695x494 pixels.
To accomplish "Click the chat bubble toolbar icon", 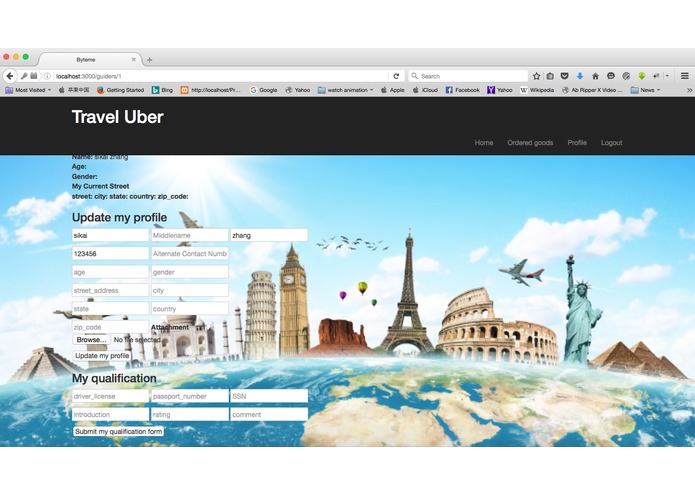I will [611, 76].
